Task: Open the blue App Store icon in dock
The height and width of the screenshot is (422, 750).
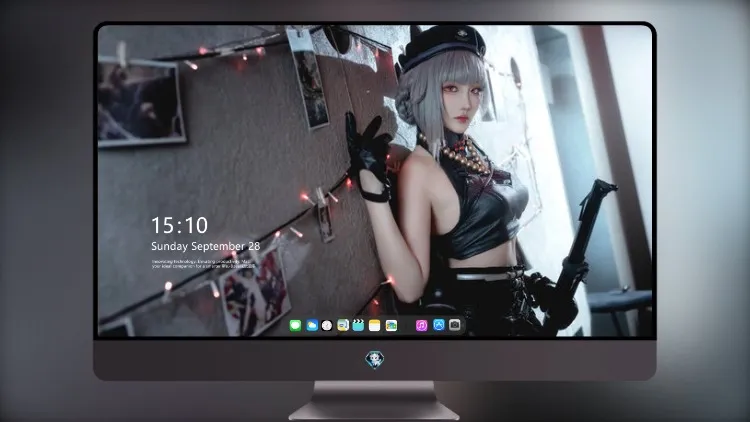Action: (439, 325)
